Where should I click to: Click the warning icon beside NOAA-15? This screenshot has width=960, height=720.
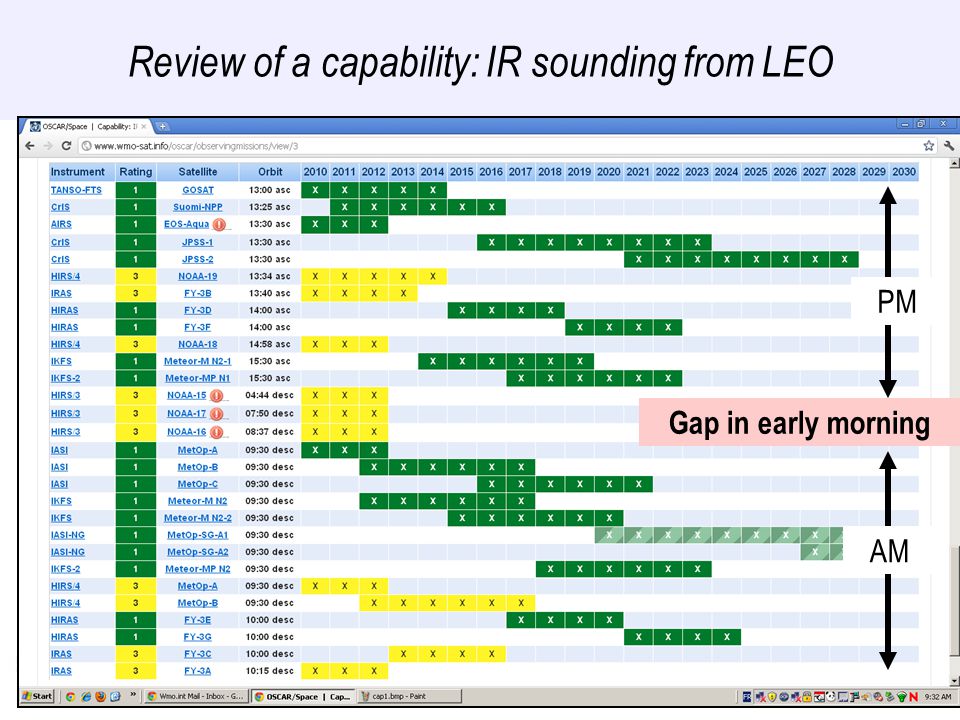pos(216,396)
